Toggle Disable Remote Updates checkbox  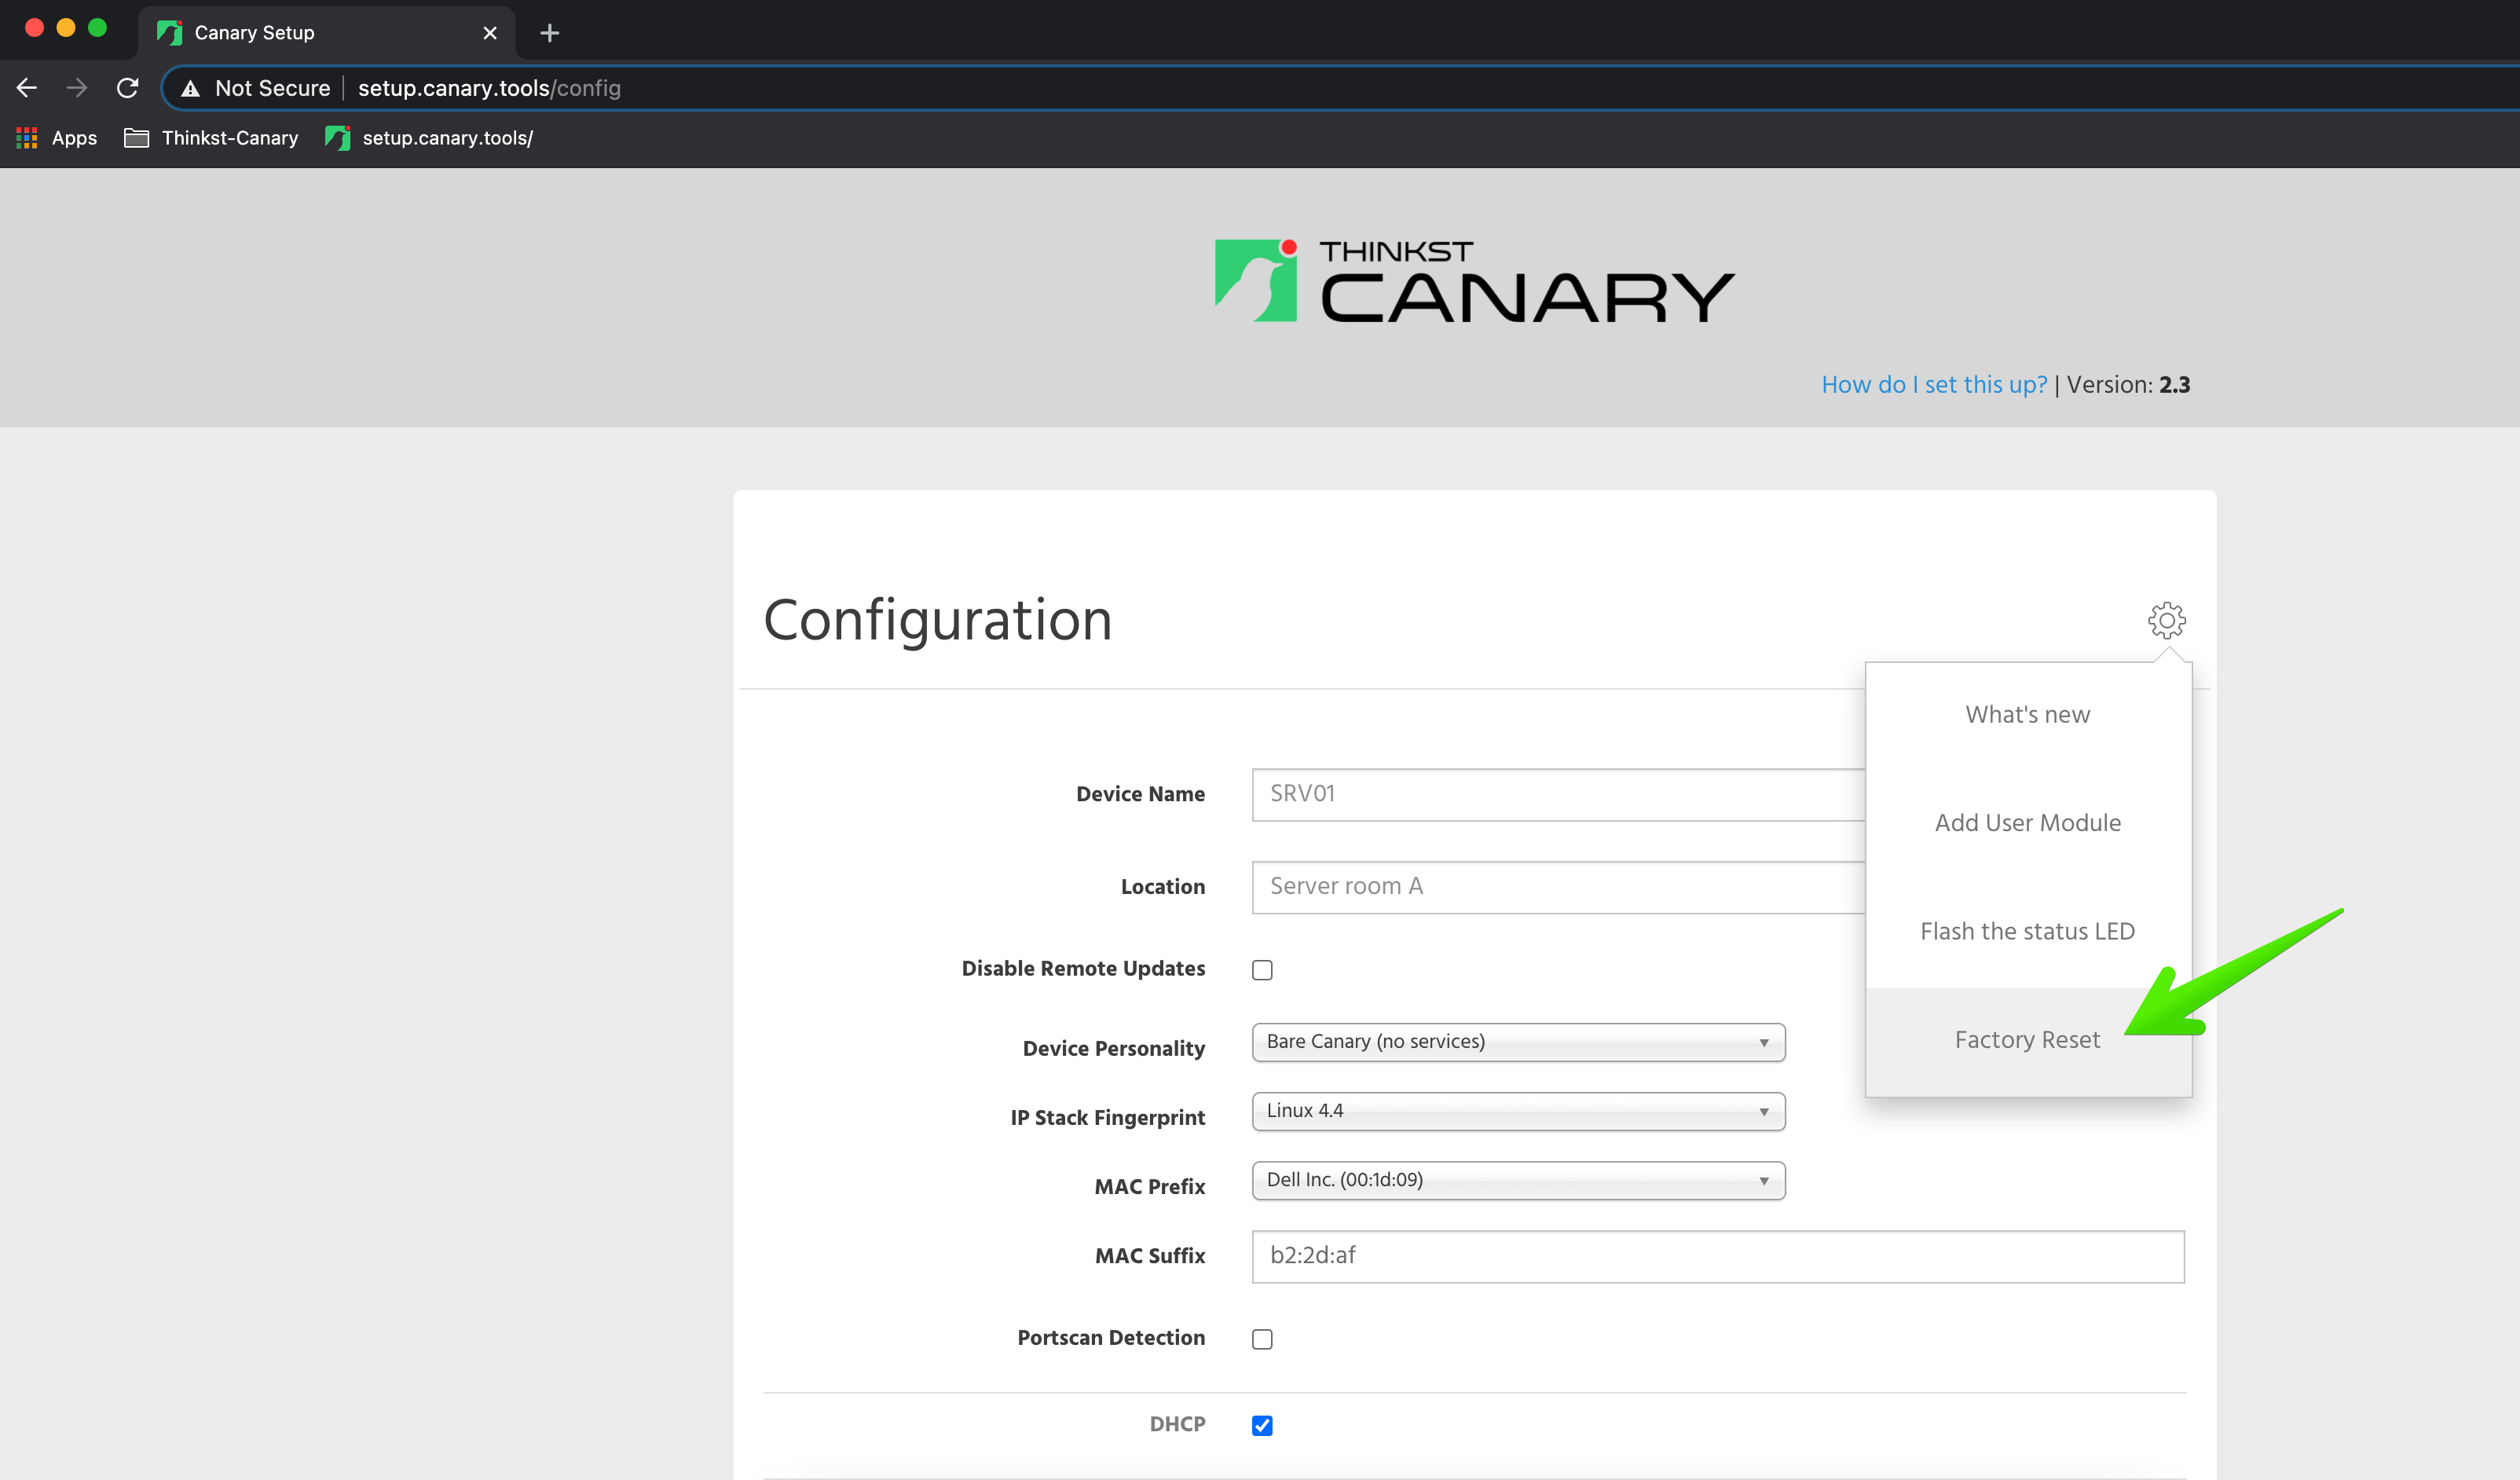pos(1262,970)
